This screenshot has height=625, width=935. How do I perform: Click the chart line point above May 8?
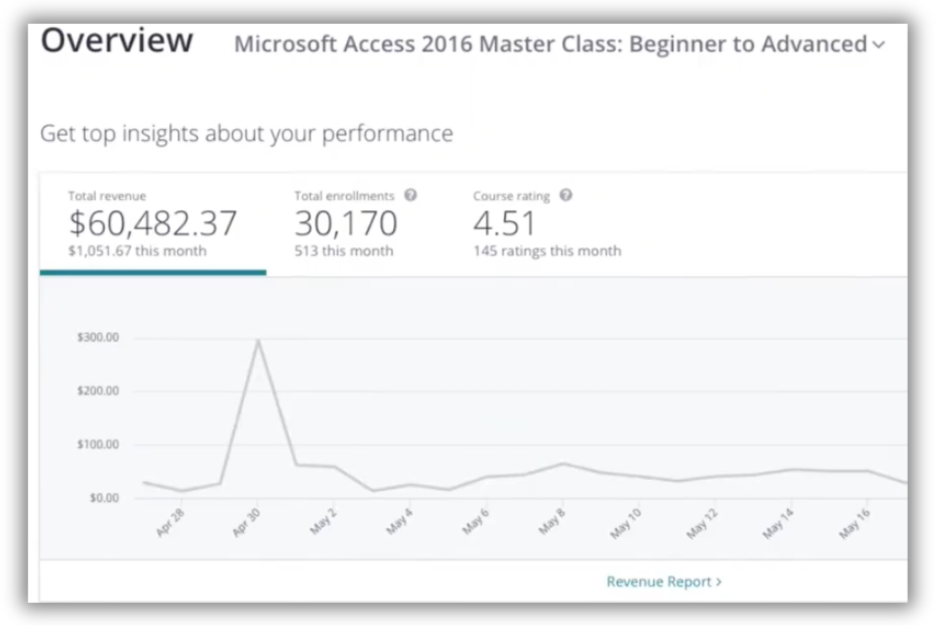(x=563, y=464)
